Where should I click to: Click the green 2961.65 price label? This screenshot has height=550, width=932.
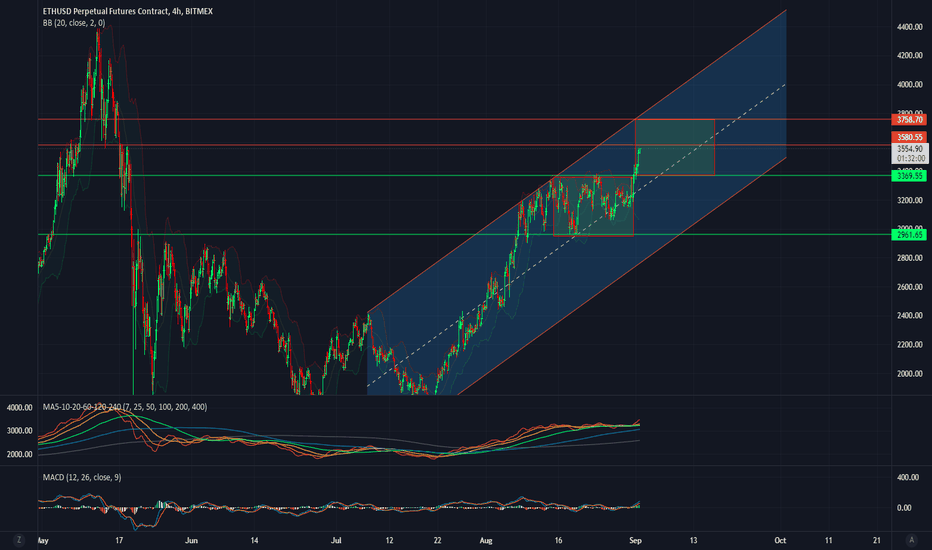pyautogui.click(x=909, y=235)
